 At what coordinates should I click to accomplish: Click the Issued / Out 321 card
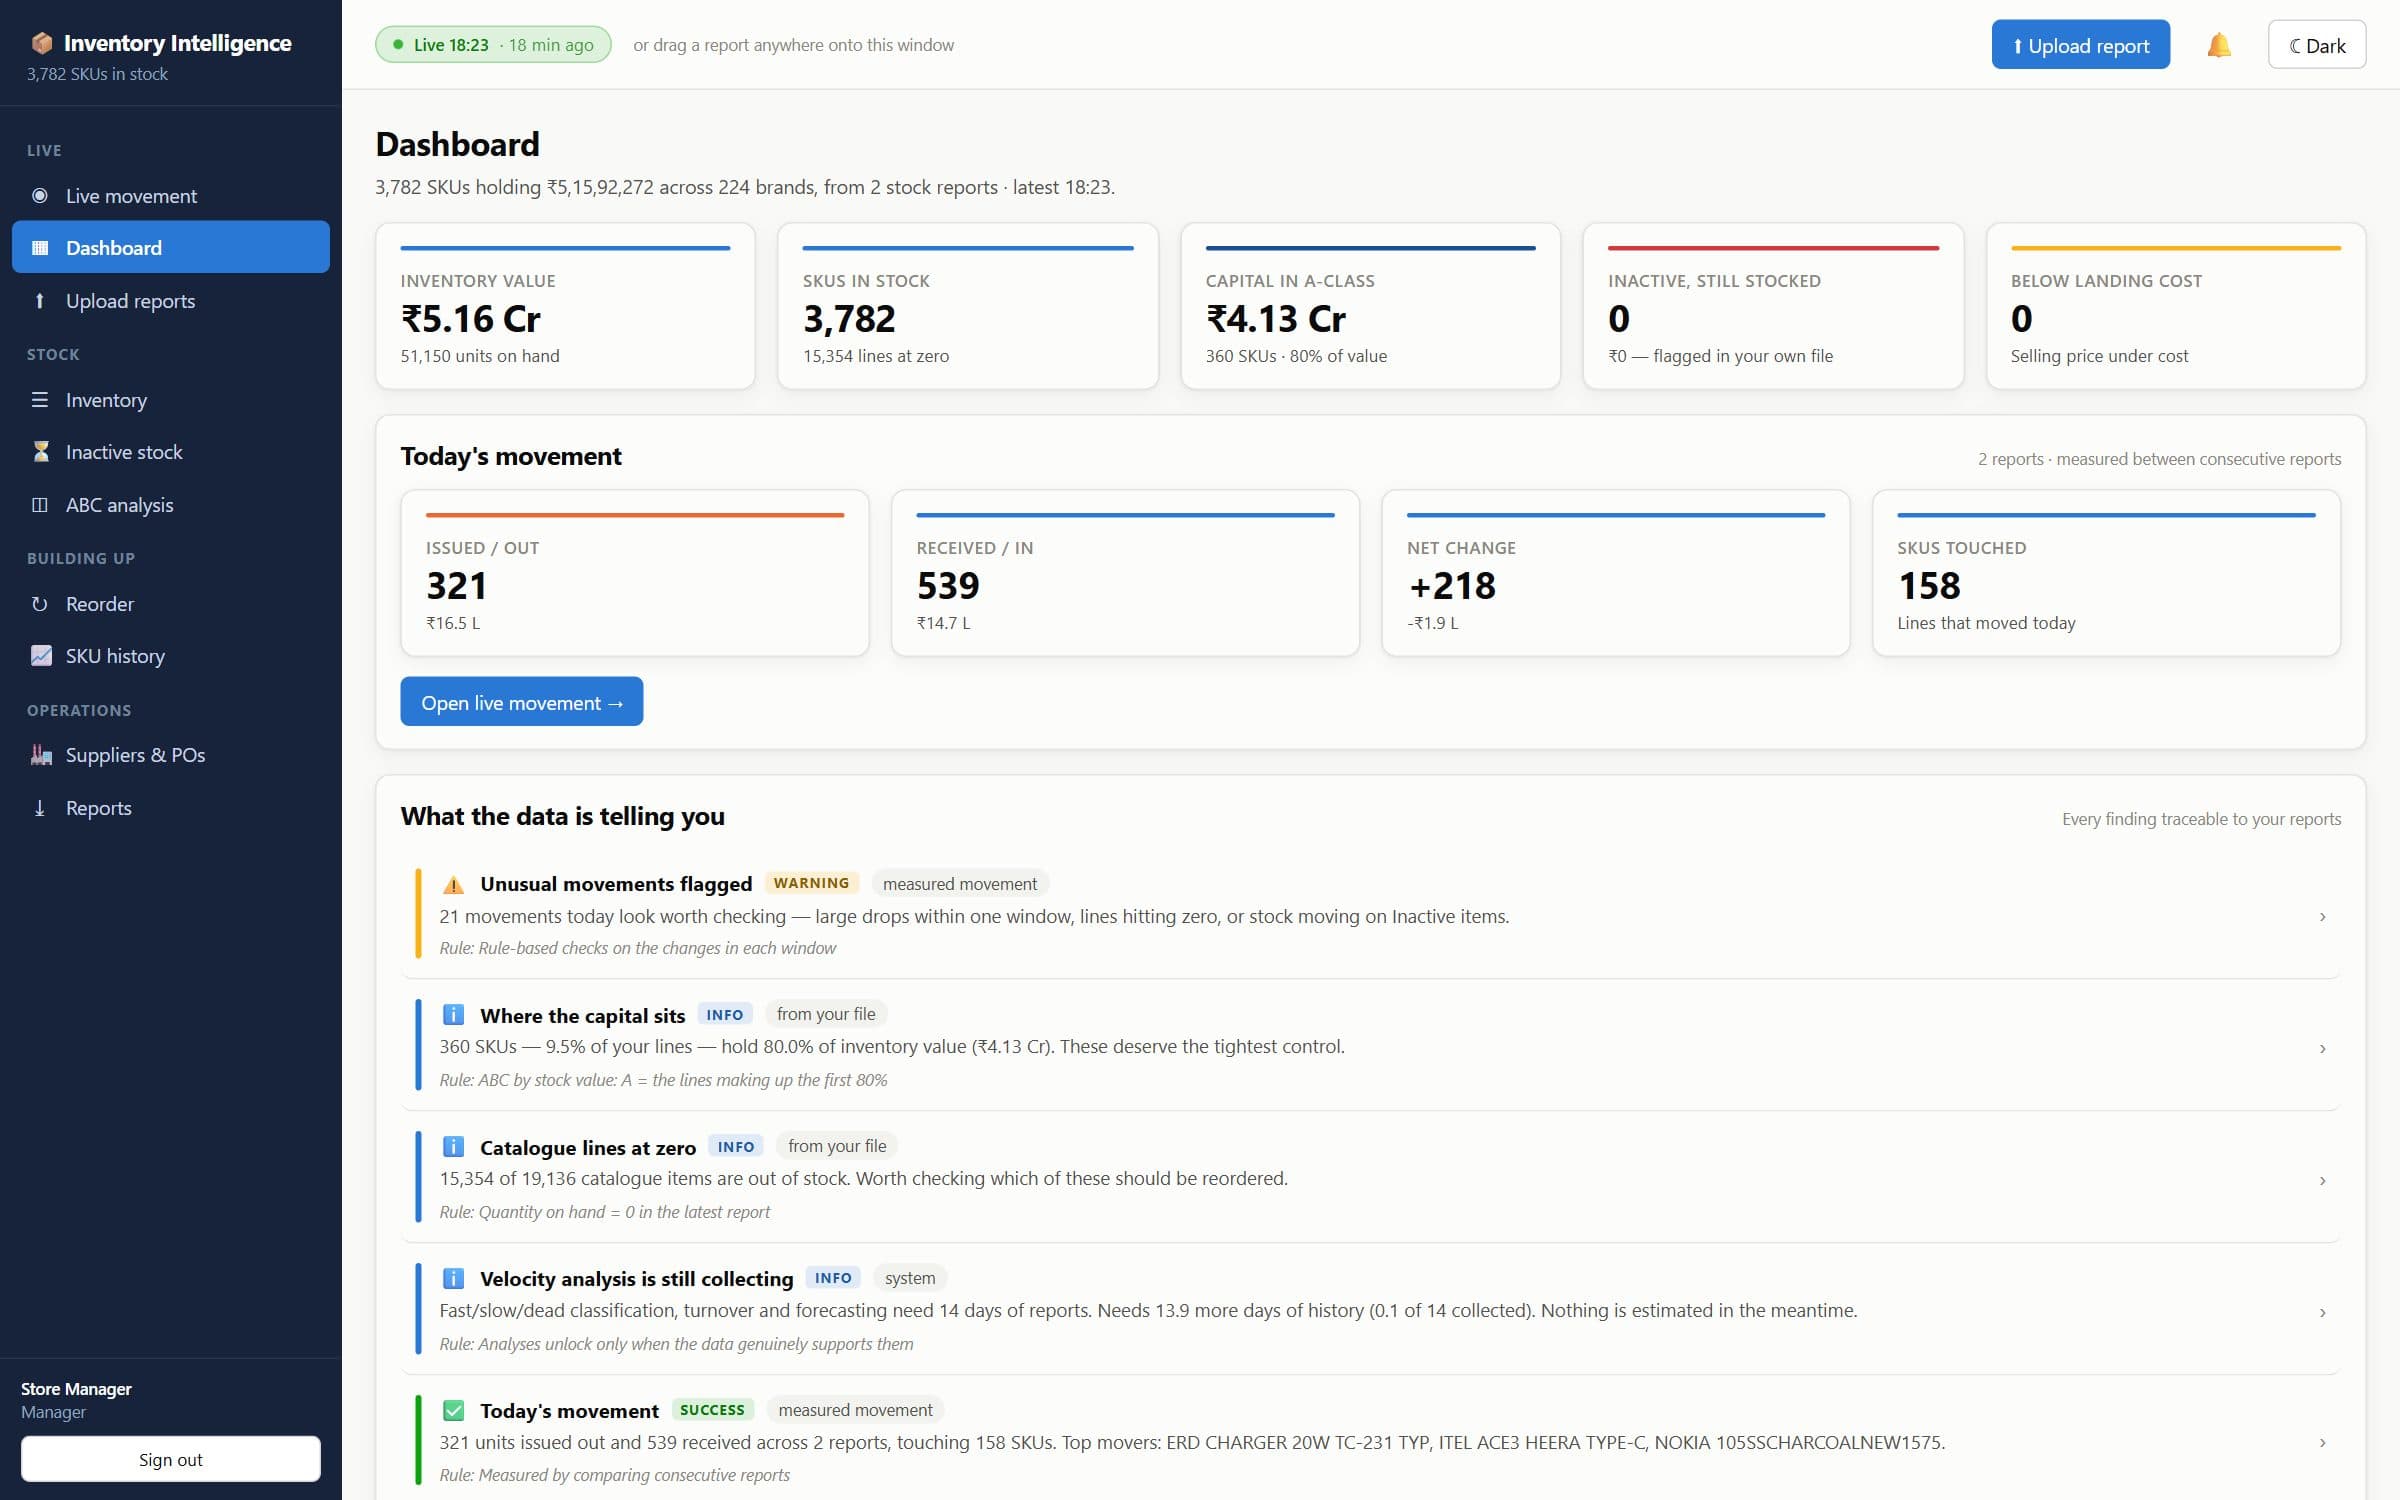635,573
